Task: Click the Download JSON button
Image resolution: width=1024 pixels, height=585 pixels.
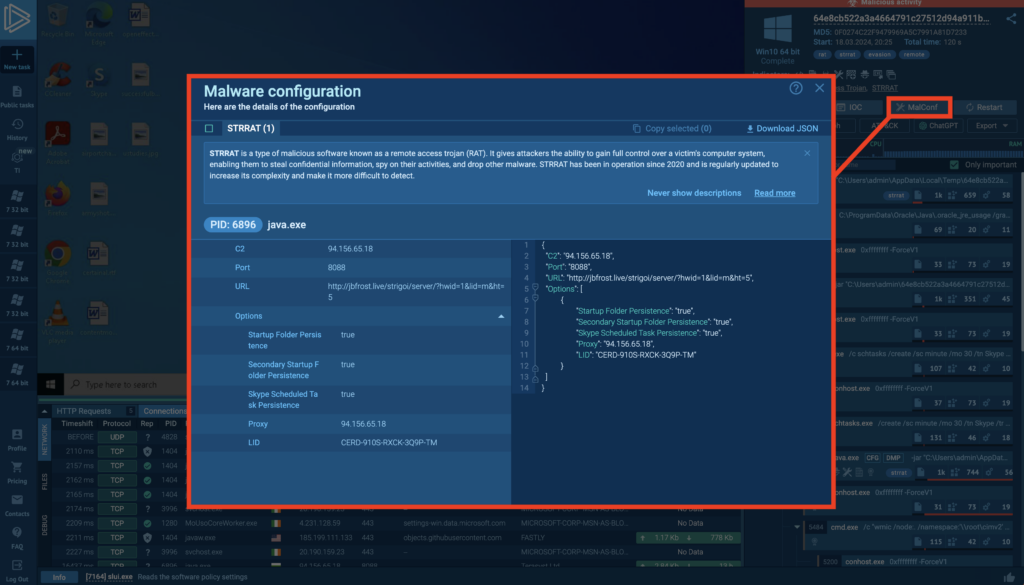Action: click(x=782, y=128)
